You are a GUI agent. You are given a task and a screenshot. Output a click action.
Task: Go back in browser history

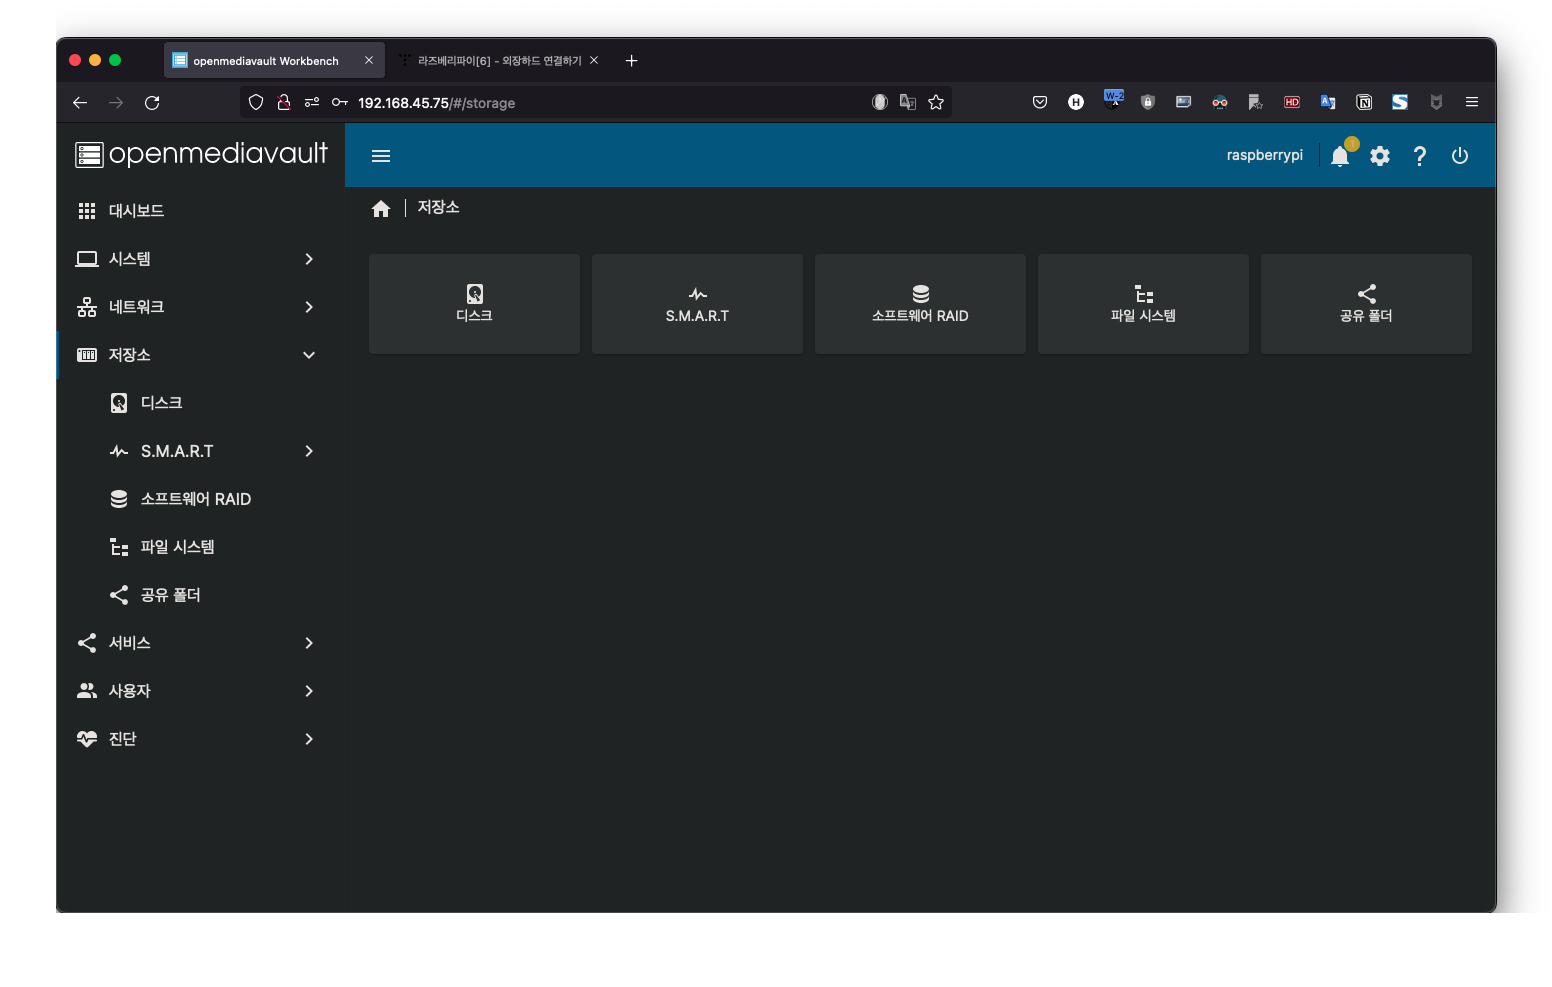[x=80, y=102]
